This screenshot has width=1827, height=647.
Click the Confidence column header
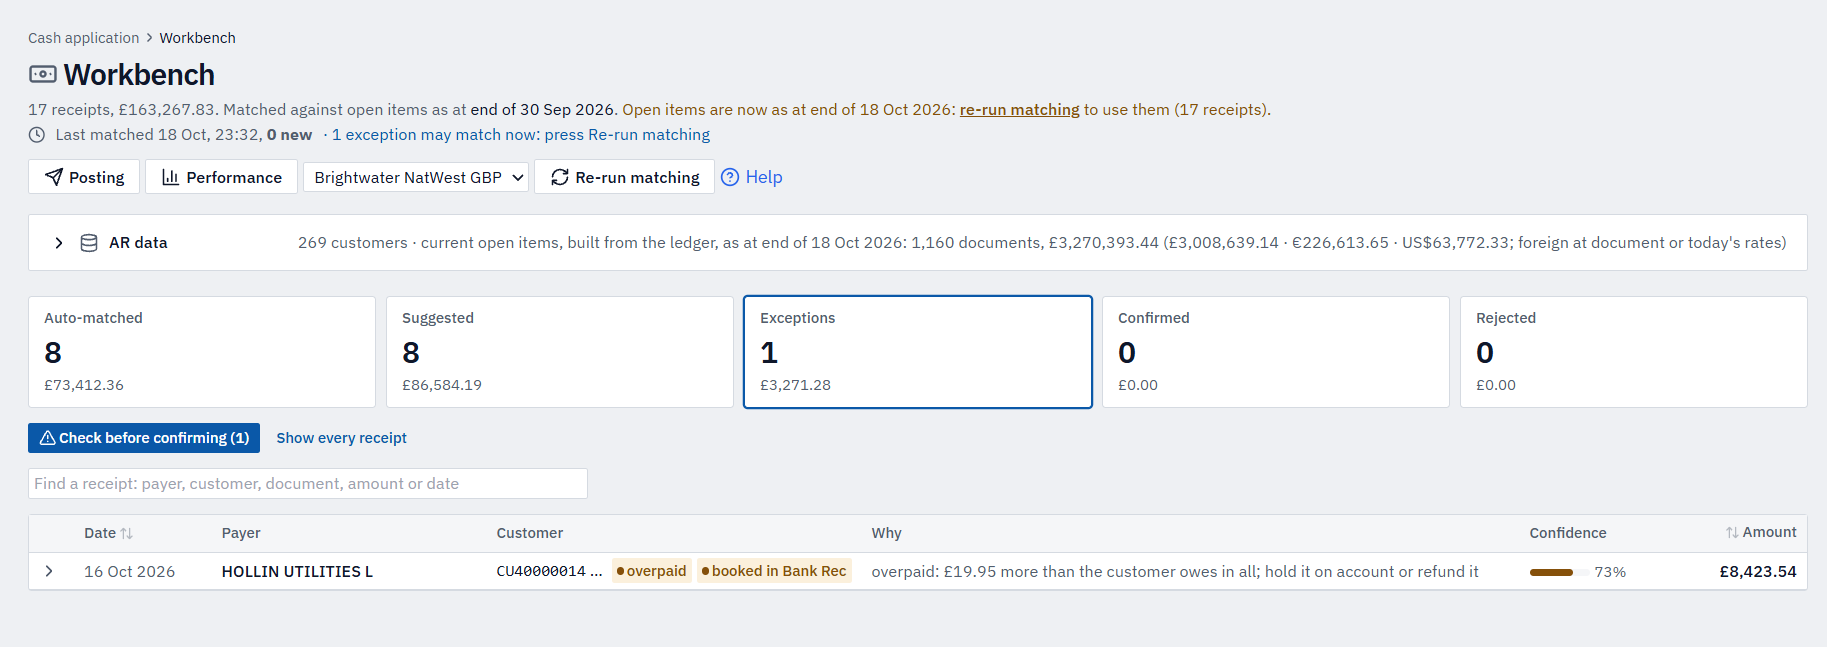click(x=1568, y=533)
